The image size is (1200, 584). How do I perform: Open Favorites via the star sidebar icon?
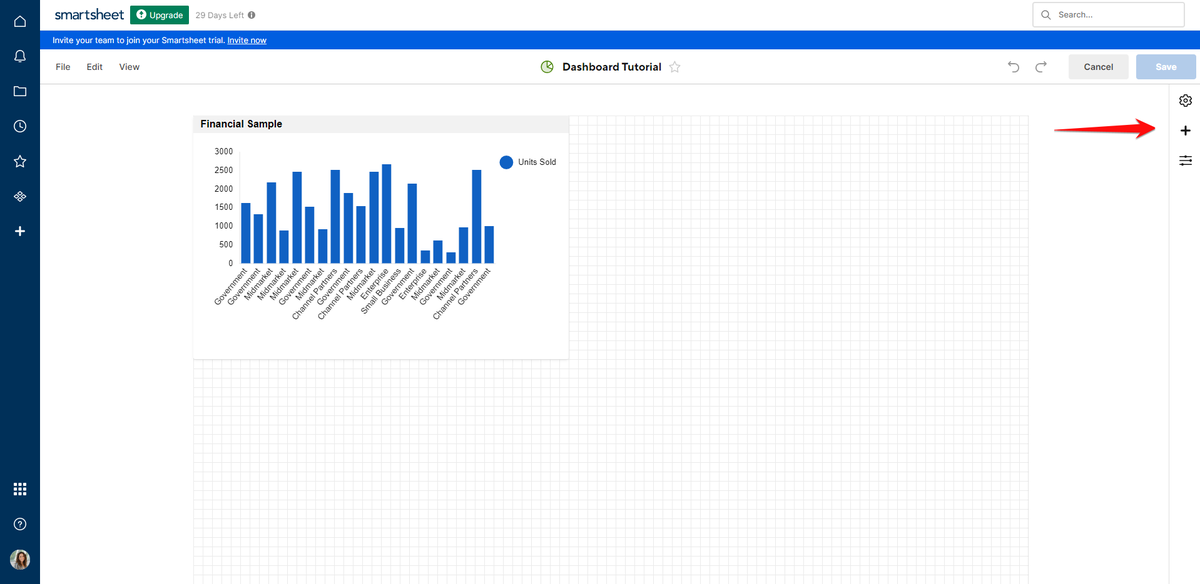pyautogui.click(x=19, y=161)
